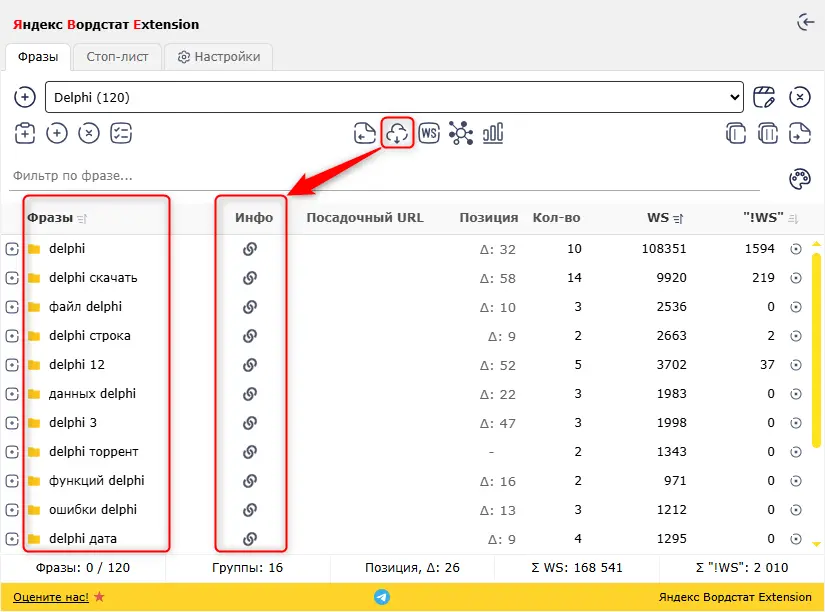Open the Delphi (120) list dropdown
The width and height of the screenshot is (825, 612).
(394, 97)
